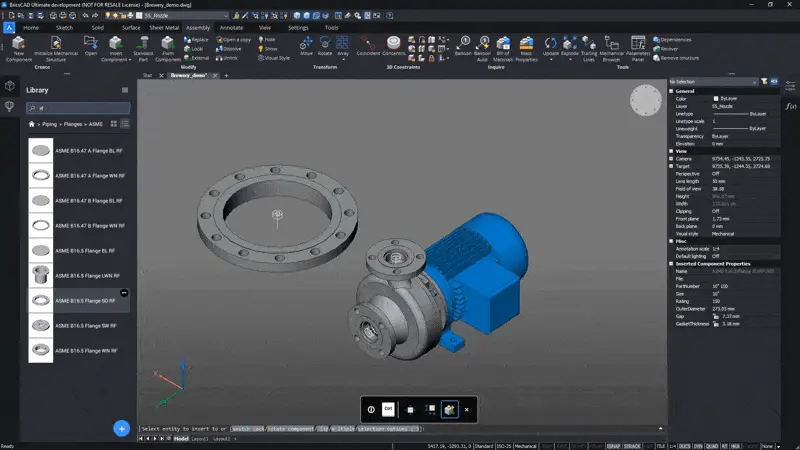This screenshot has height=450, width=800.
Task: Collapse the General properties section
Action: click(x=673, y=90)
